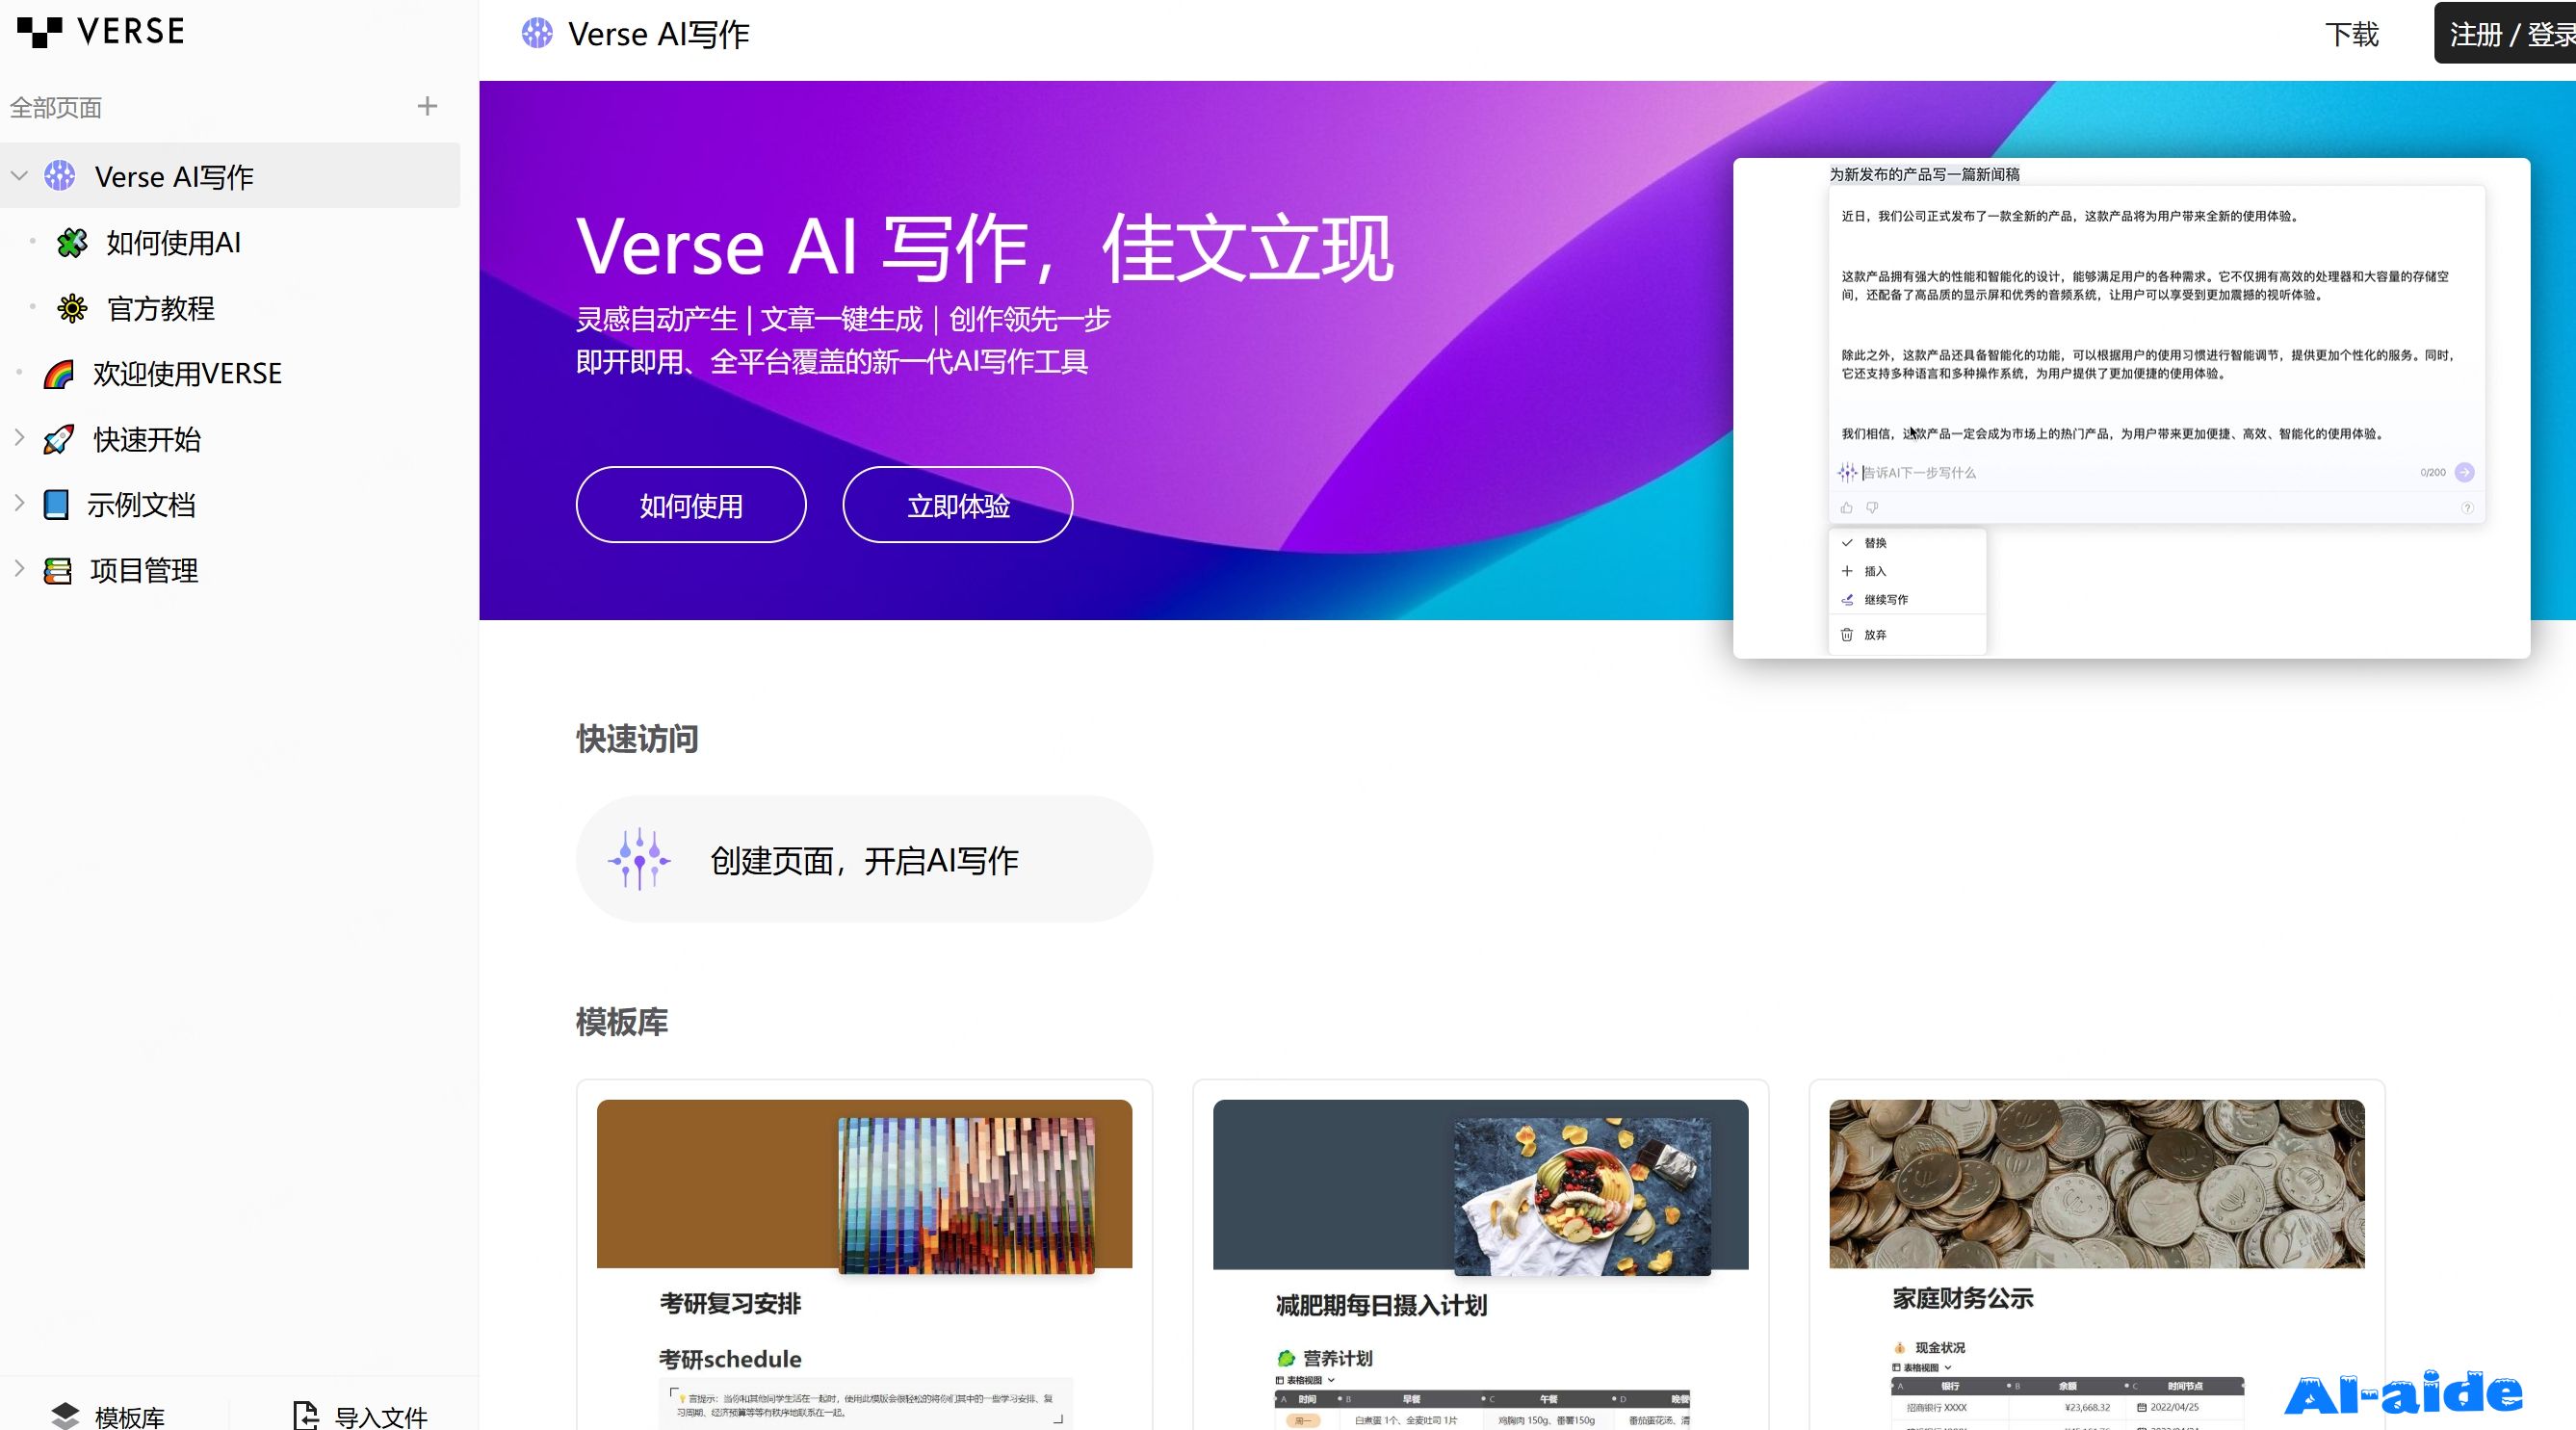Click the layers icon beside 模板库

[x=65, y=1416]
